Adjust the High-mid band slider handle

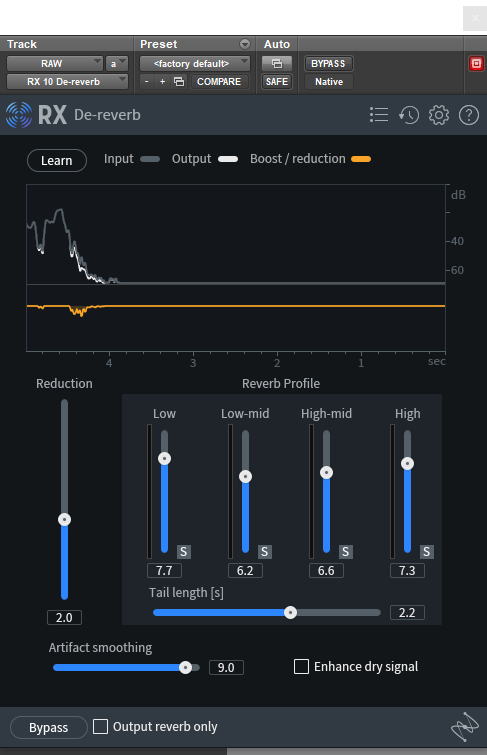click(x=327, y=472)
